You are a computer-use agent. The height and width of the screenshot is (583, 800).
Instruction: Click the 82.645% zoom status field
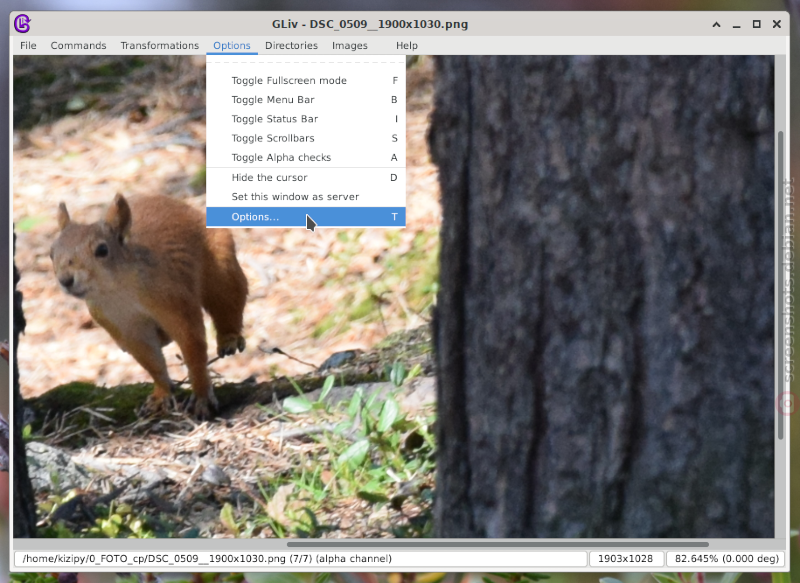[x=727, y=559]
